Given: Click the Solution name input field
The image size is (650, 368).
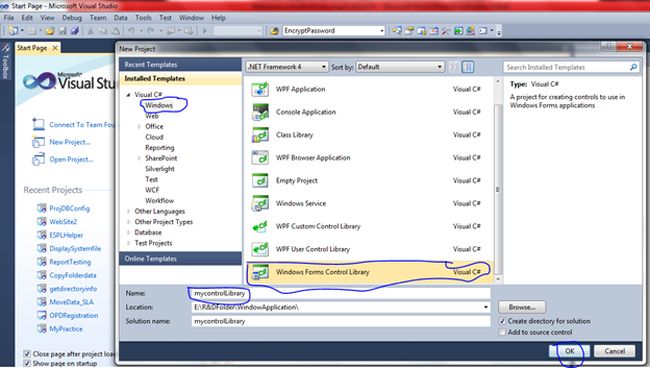Looking at the screenshot, I should (x=341, y=321).
